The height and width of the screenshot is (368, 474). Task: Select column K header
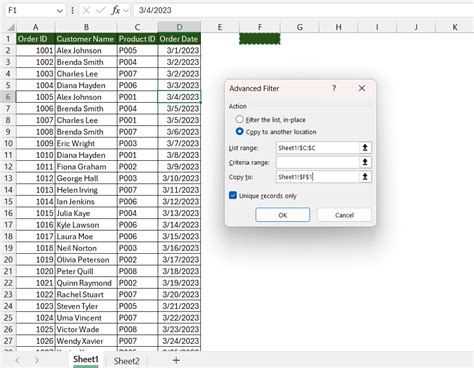(x=455, y=27)
